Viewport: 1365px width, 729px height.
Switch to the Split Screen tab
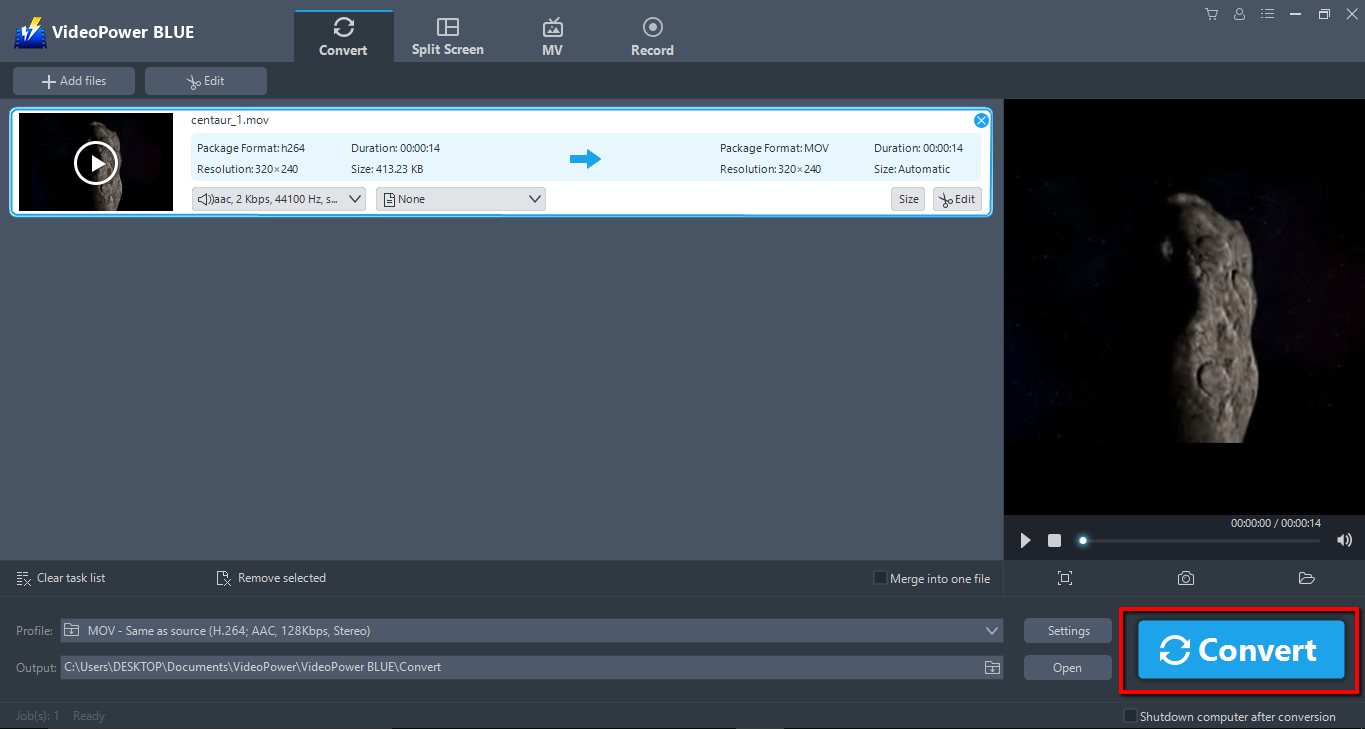coord(447,35)
